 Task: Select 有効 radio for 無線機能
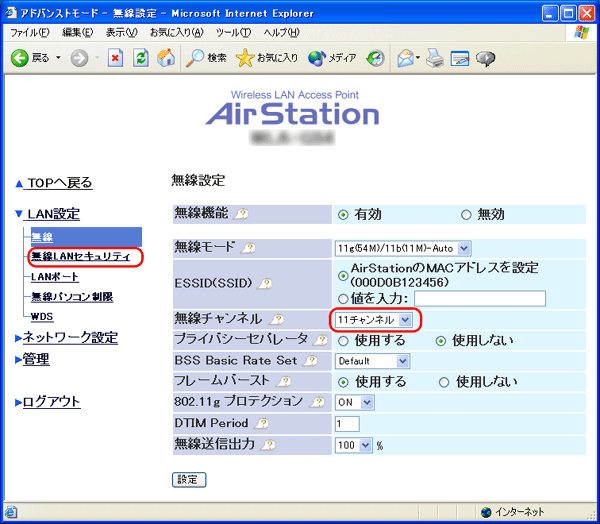[343, 215]
